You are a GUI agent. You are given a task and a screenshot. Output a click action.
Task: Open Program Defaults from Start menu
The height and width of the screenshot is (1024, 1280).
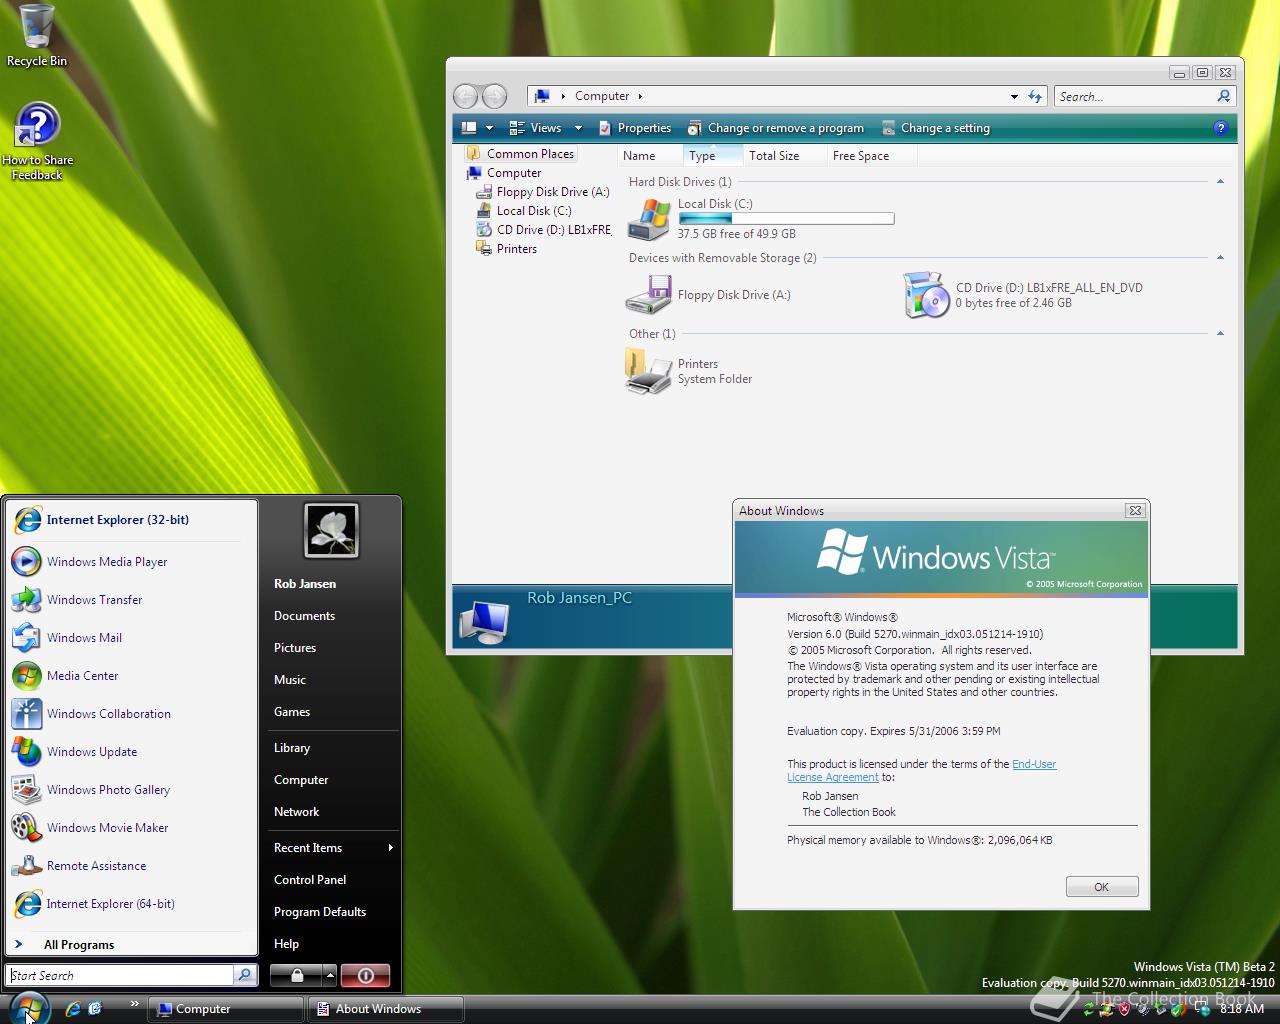[x=320, y=912]
